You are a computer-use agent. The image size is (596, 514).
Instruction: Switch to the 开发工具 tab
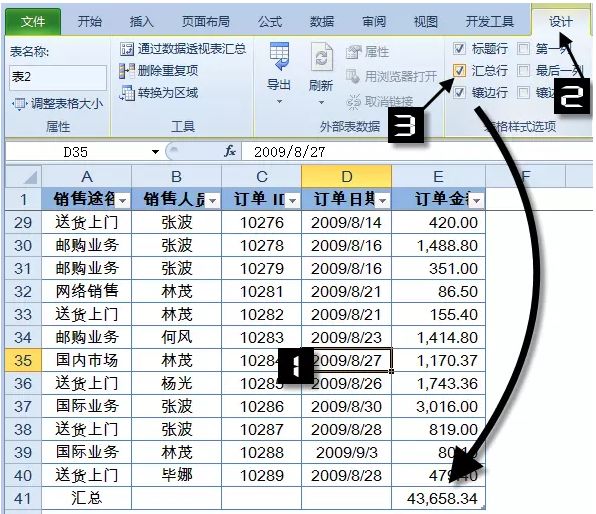click(x=490, y=22)
